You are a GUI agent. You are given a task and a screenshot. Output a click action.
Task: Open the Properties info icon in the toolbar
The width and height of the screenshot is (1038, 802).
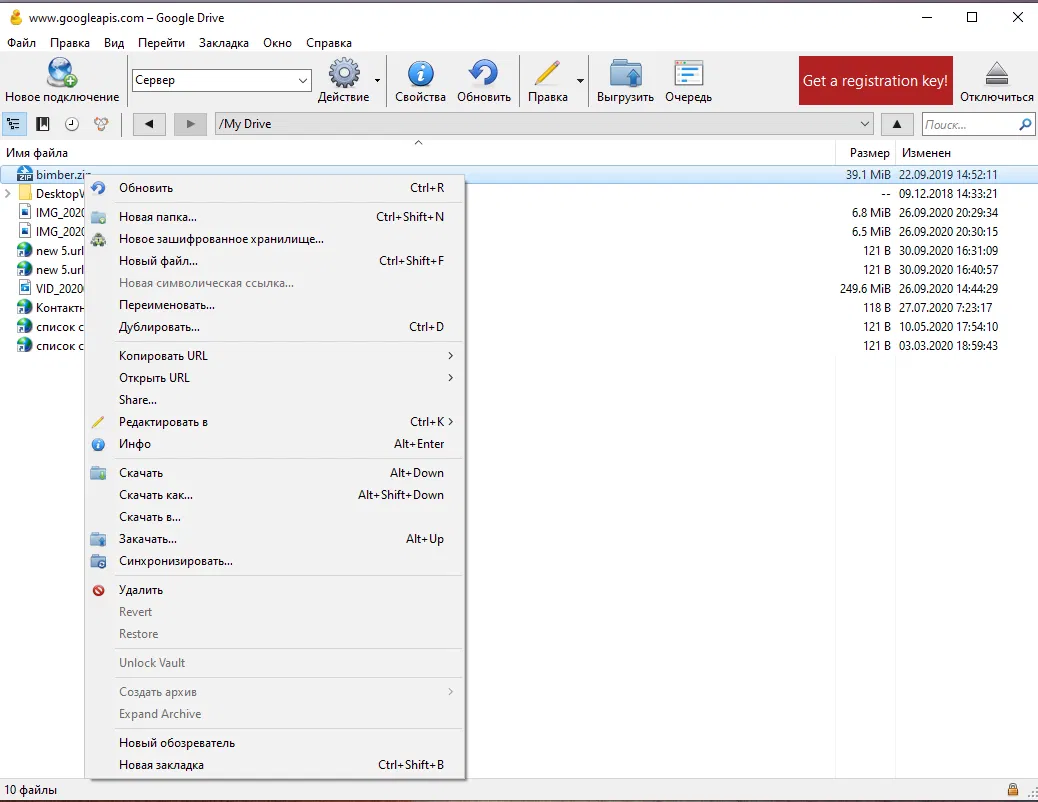point(420,73)
